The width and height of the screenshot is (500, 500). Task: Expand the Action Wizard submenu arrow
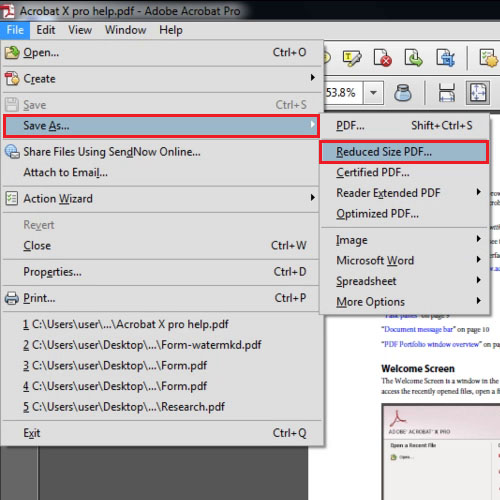pyautogui.click(x=312, y=197)
